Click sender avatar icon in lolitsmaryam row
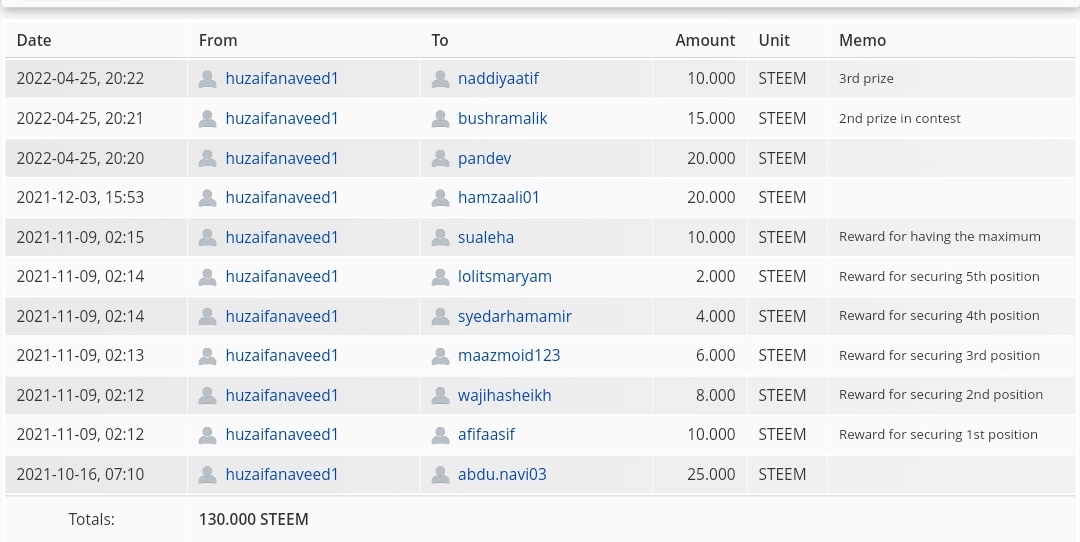Viewport: 1080px width, 542px height. coord(207,278)
